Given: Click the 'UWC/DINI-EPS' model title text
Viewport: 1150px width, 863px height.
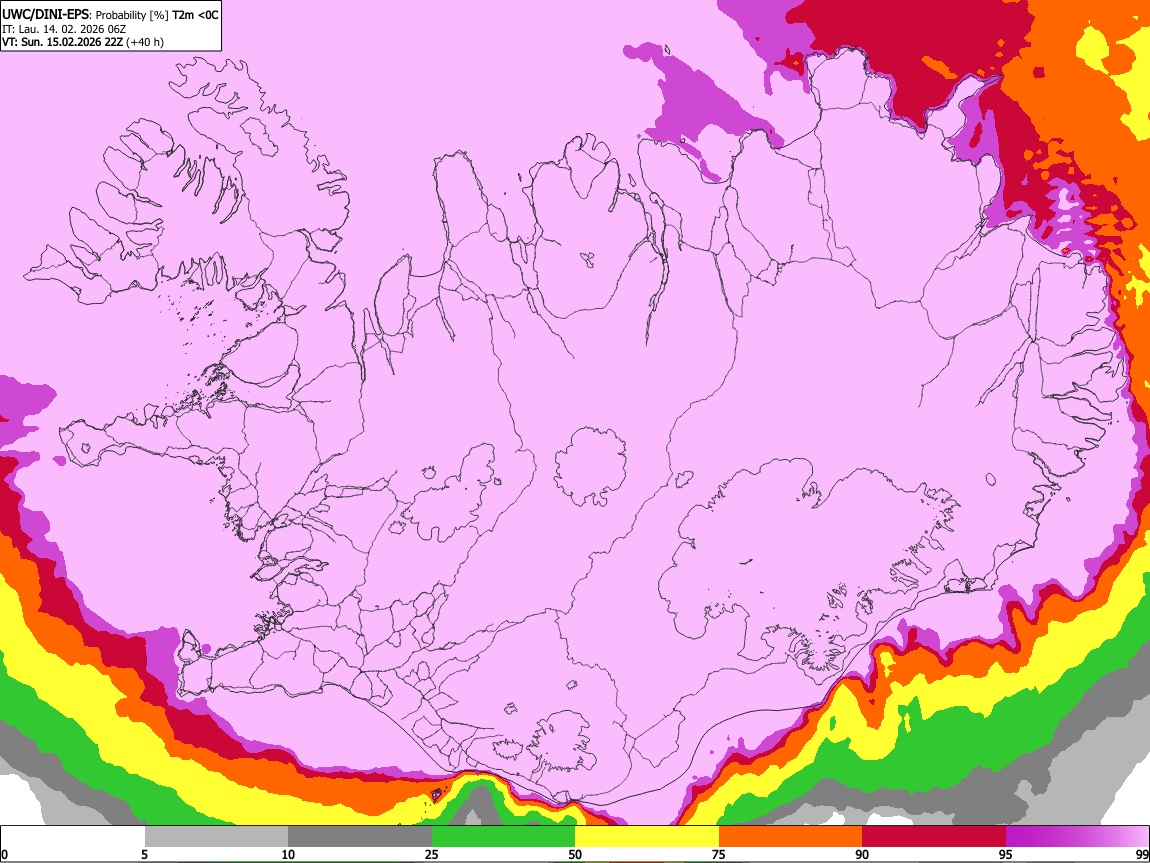Looking at the screenshot, I should (x=43, y=15).
